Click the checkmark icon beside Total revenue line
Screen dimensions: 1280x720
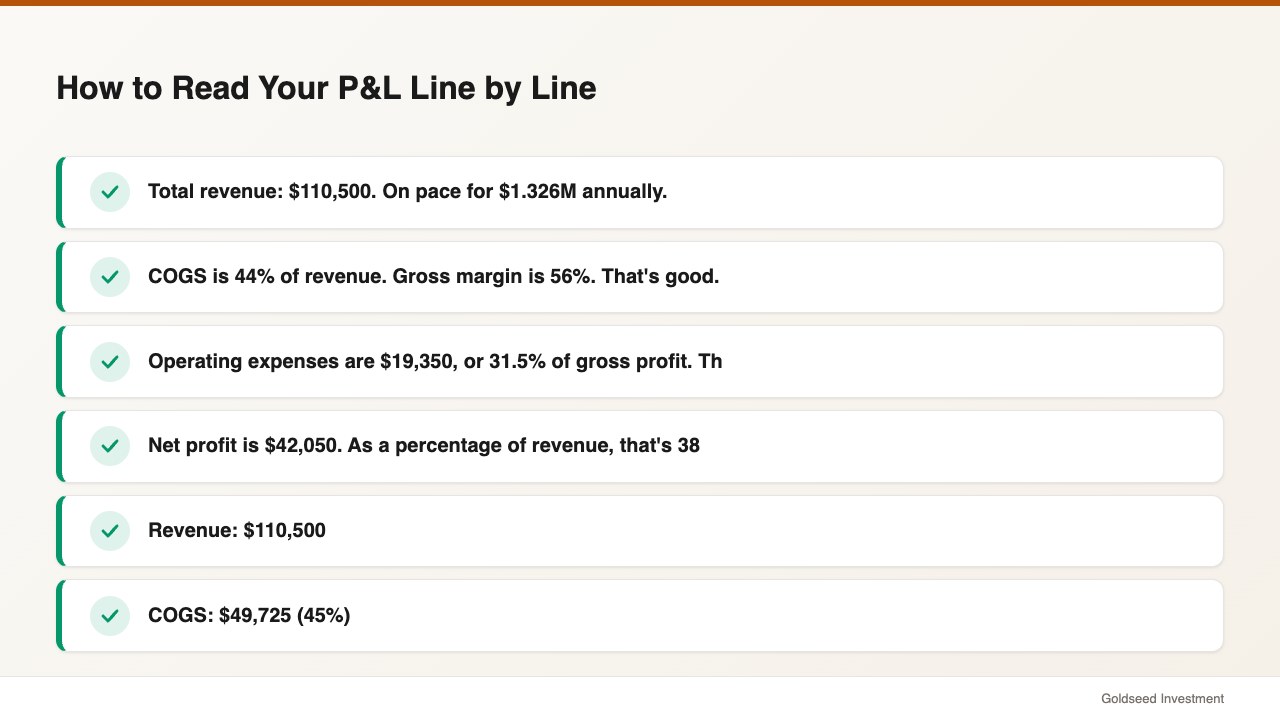point(110,192)
